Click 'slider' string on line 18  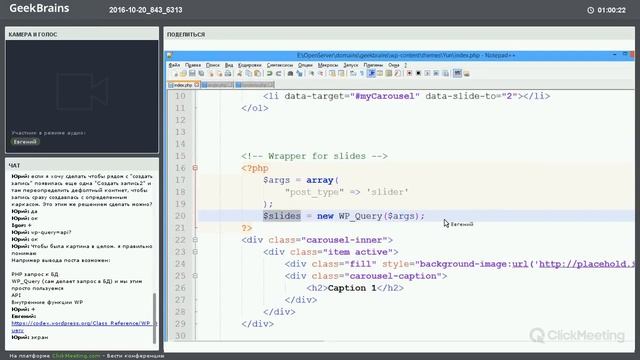pos(387,192)
